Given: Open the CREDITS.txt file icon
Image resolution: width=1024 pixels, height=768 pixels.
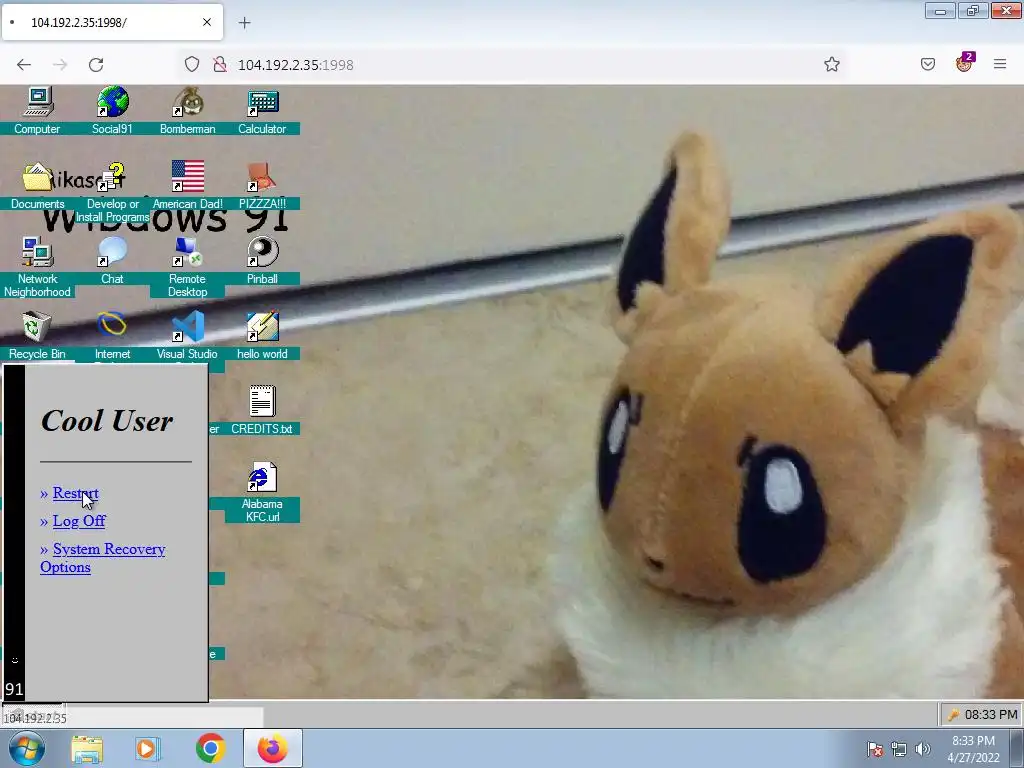Looking at the screenshot, I should click(x=263, y=409).
